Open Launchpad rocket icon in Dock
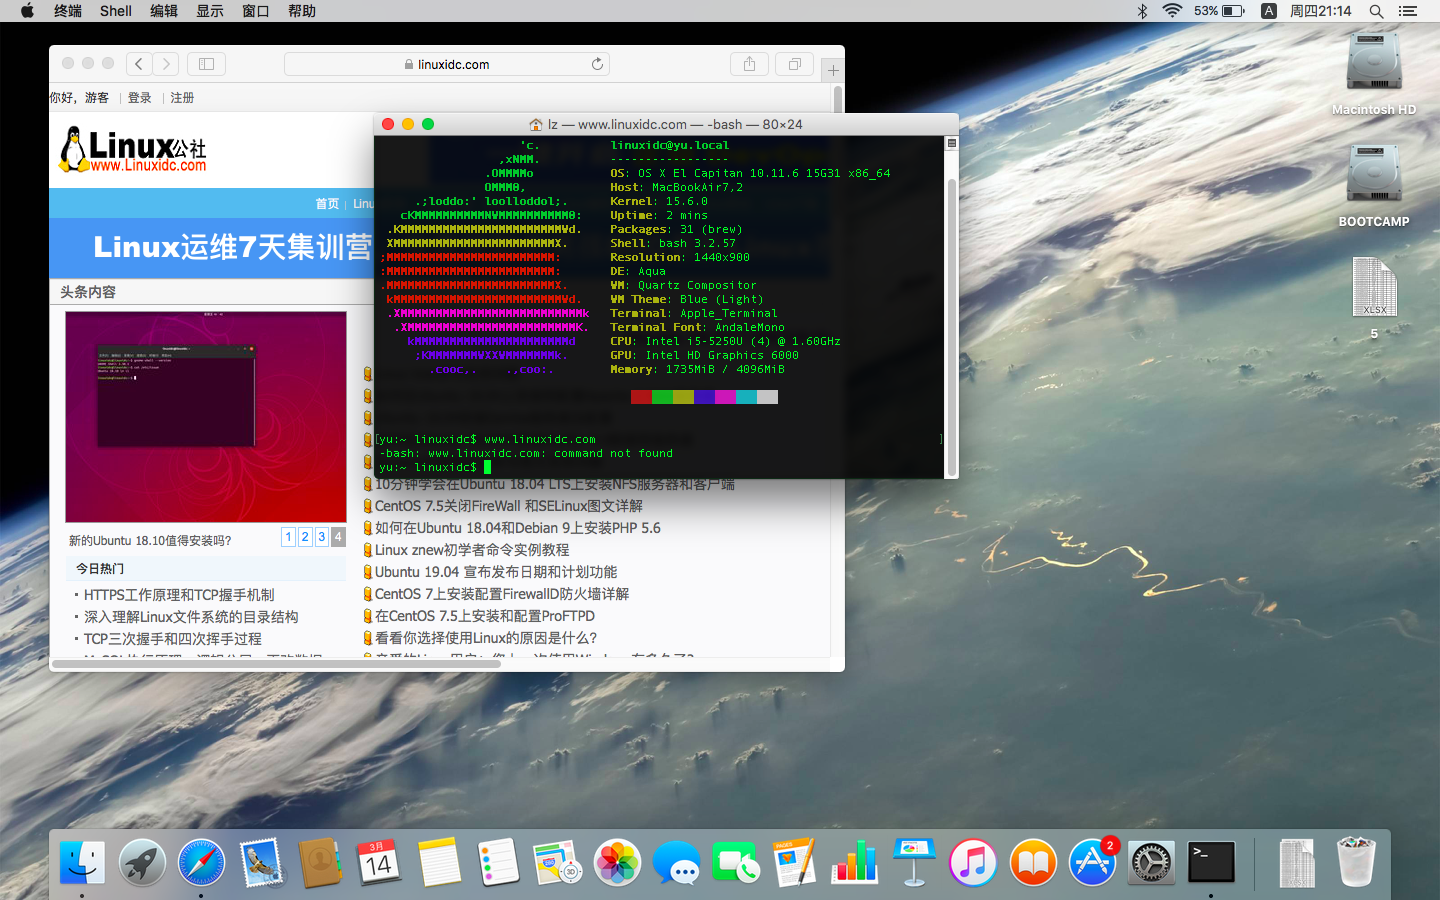This screenshot has height=900, width=1440. pyautogui.click(x=142, y=862)
